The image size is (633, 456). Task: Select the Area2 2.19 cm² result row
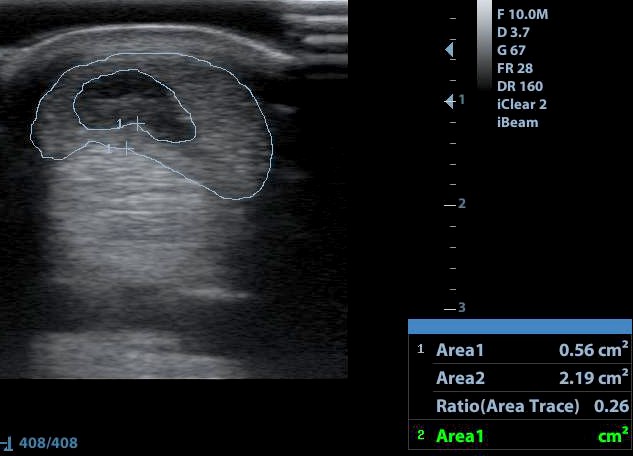click(x=520, y=379)
